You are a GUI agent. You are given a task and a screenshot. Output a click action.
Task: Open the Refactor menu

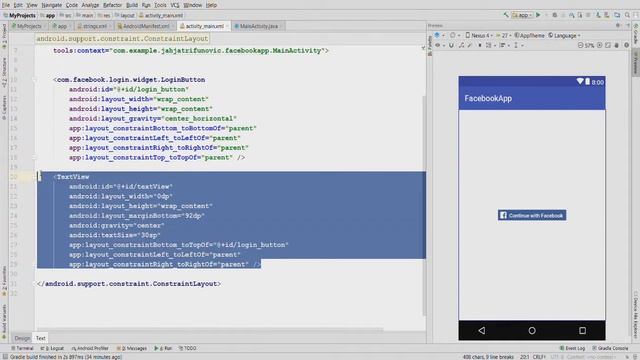112,5
